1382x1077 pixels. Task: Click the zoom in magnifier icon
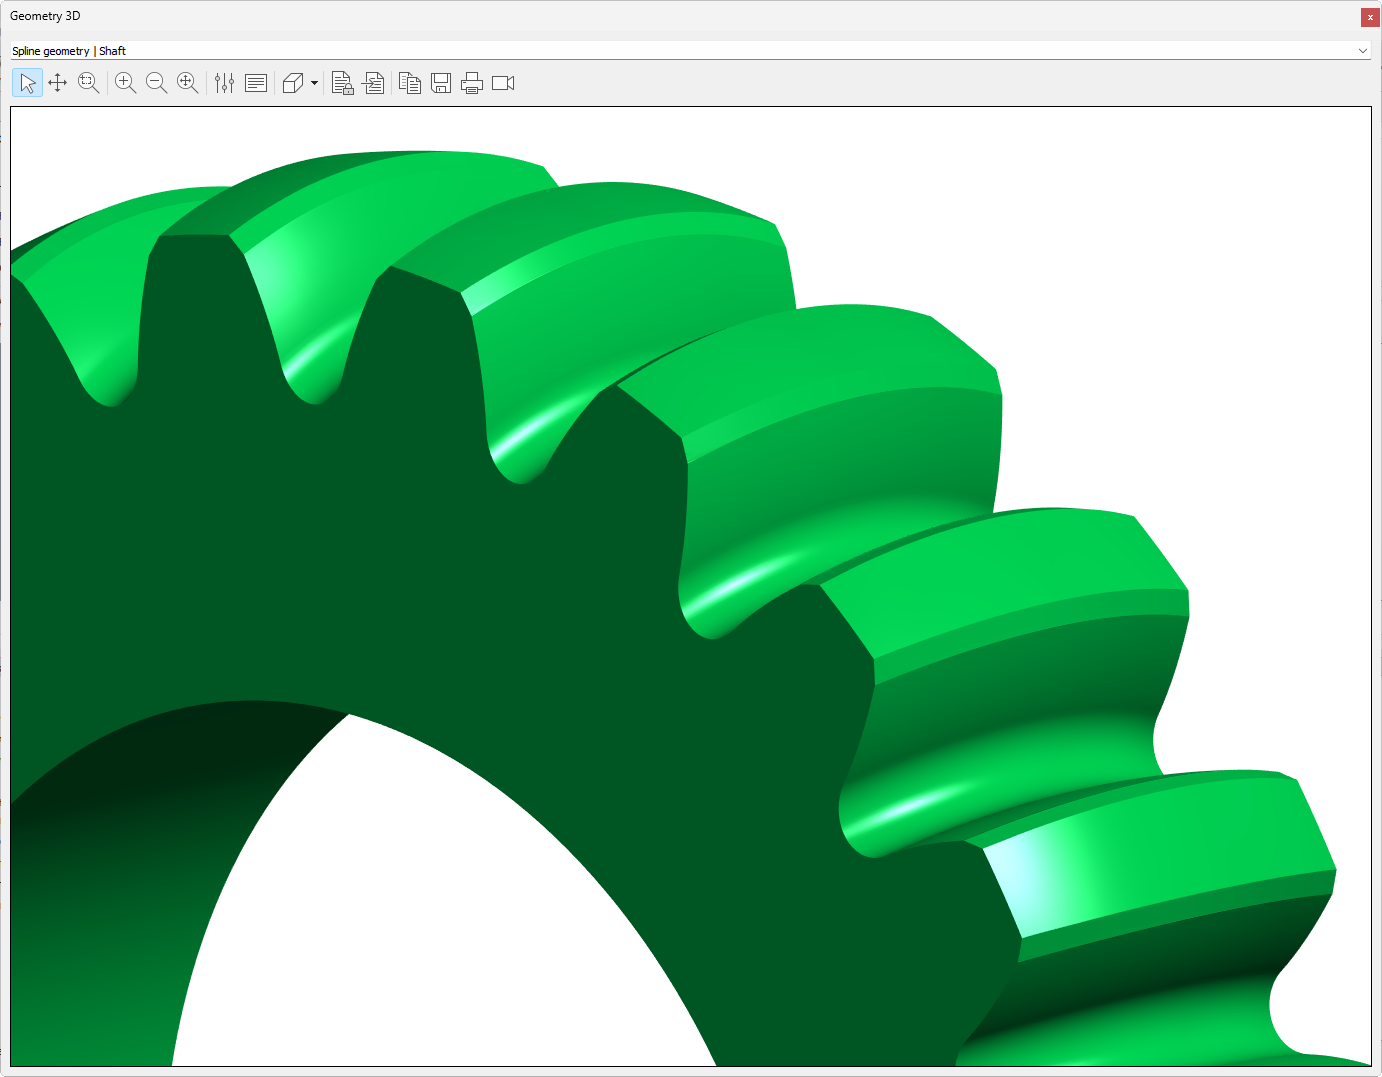point(125,83)
